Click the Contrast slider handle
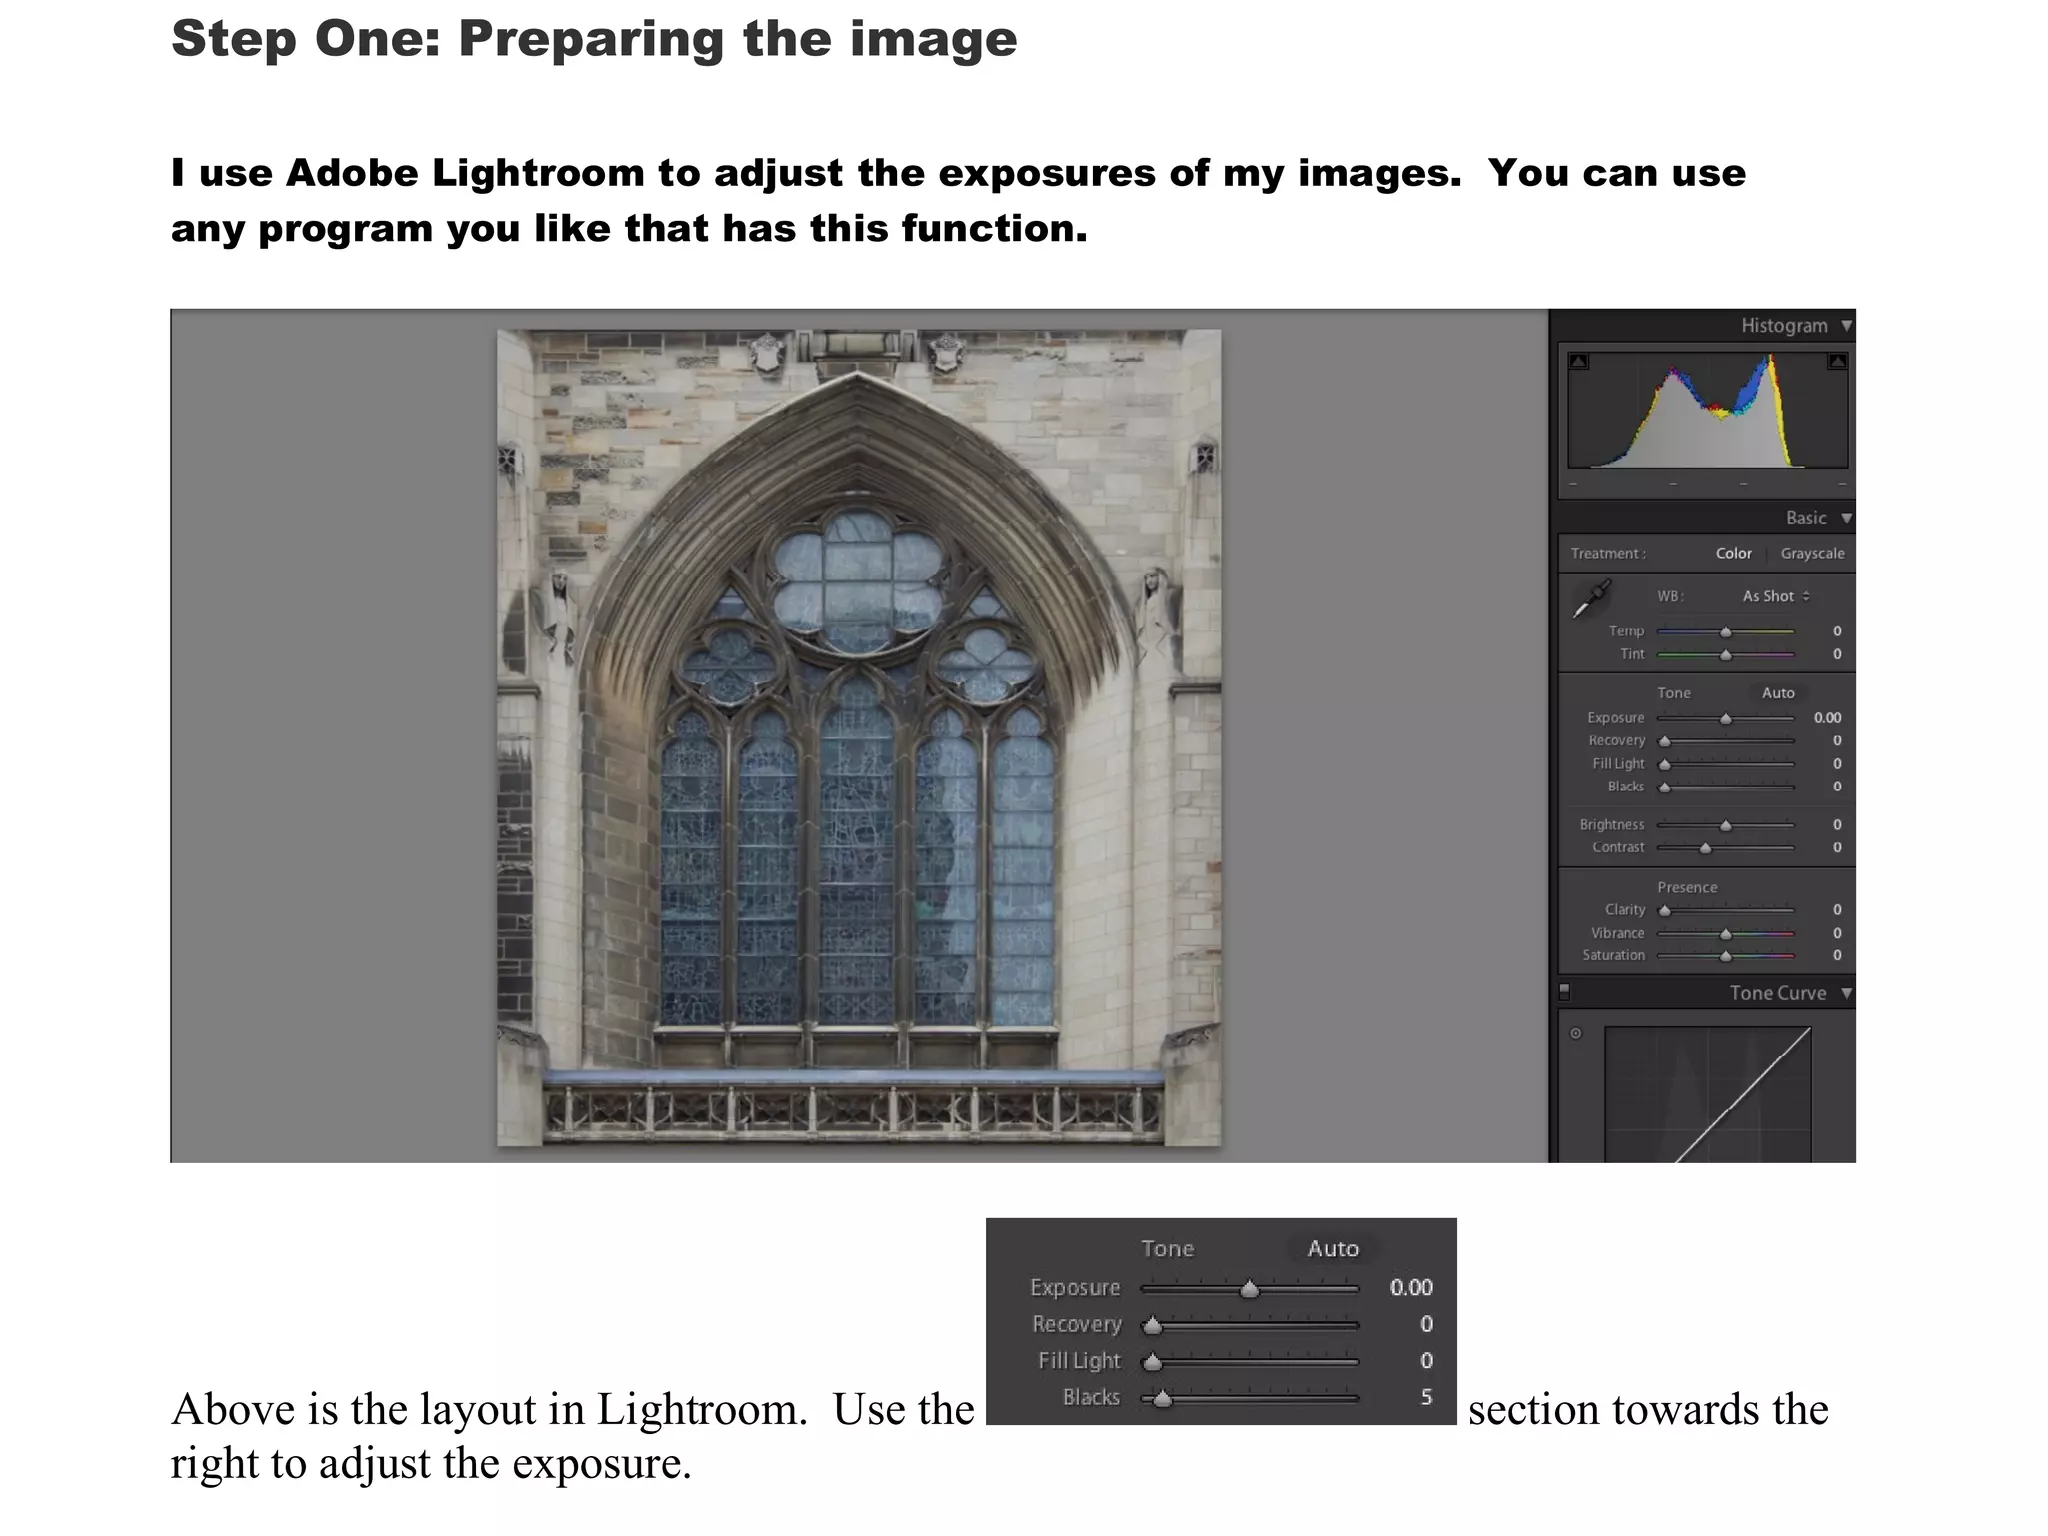2048x1536 pixels. (1705, 848)
